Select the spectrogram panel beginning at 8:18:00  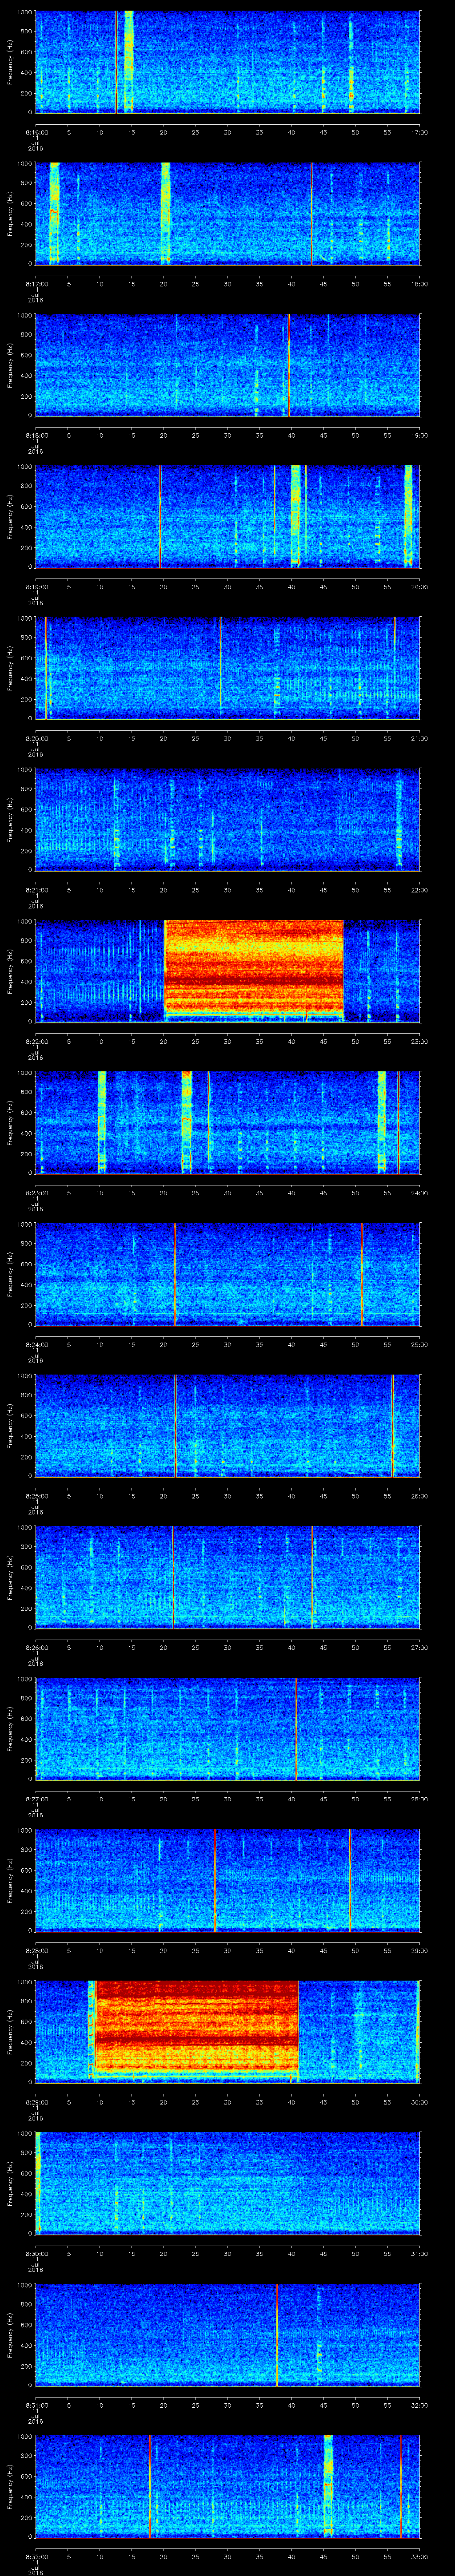[x=227, y=365]
